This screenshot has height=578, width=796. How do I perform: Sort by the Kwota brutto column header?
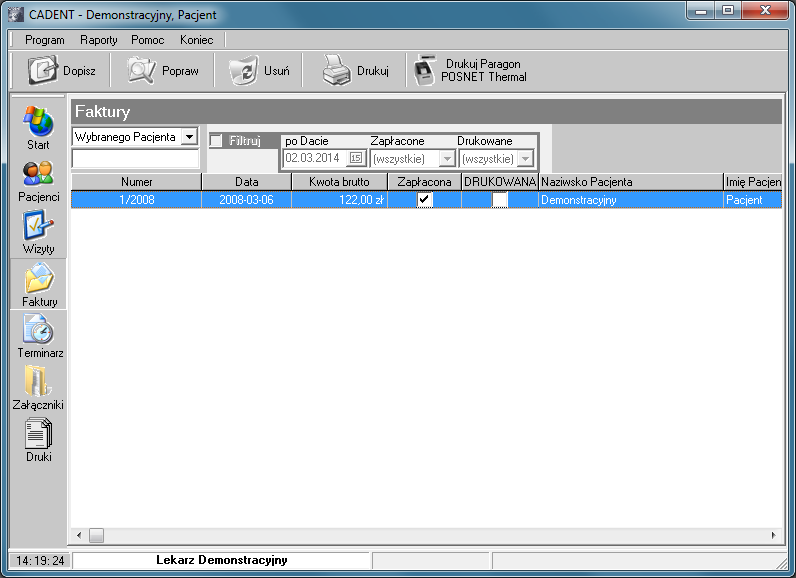(339, 182)
